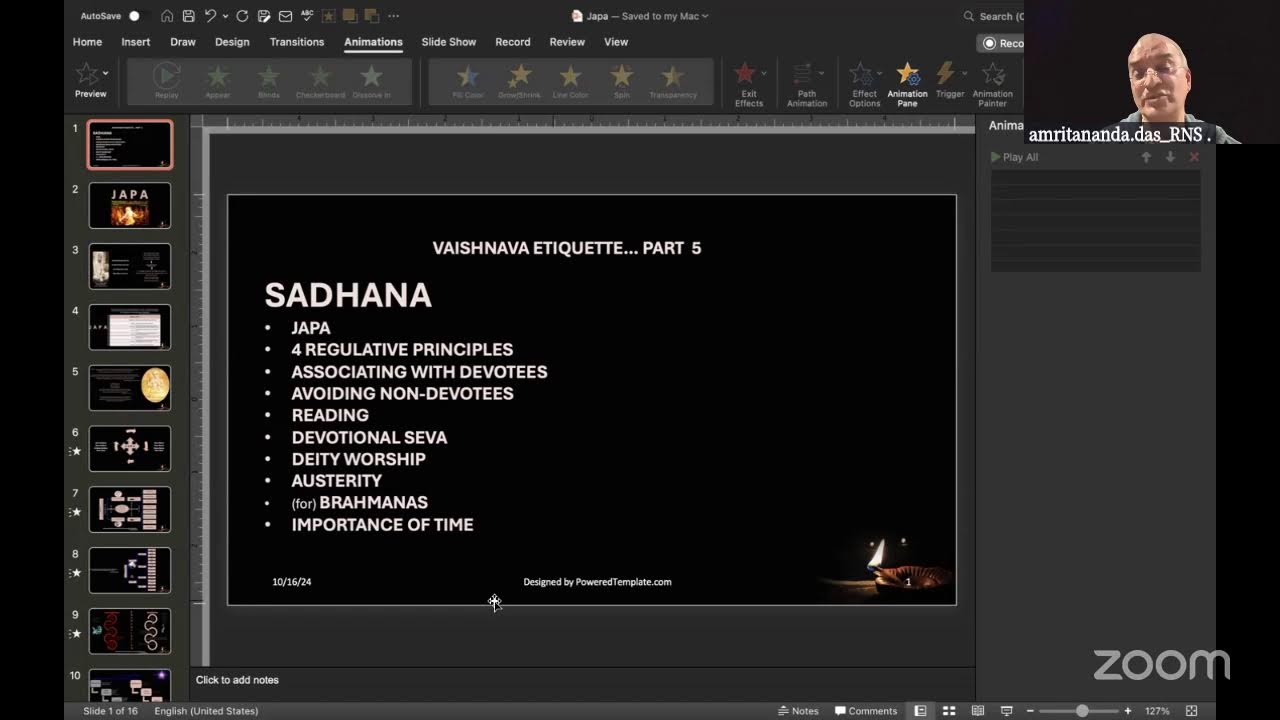
Task: Click 'Click to add notes' field
Action: tap(237, 680)
